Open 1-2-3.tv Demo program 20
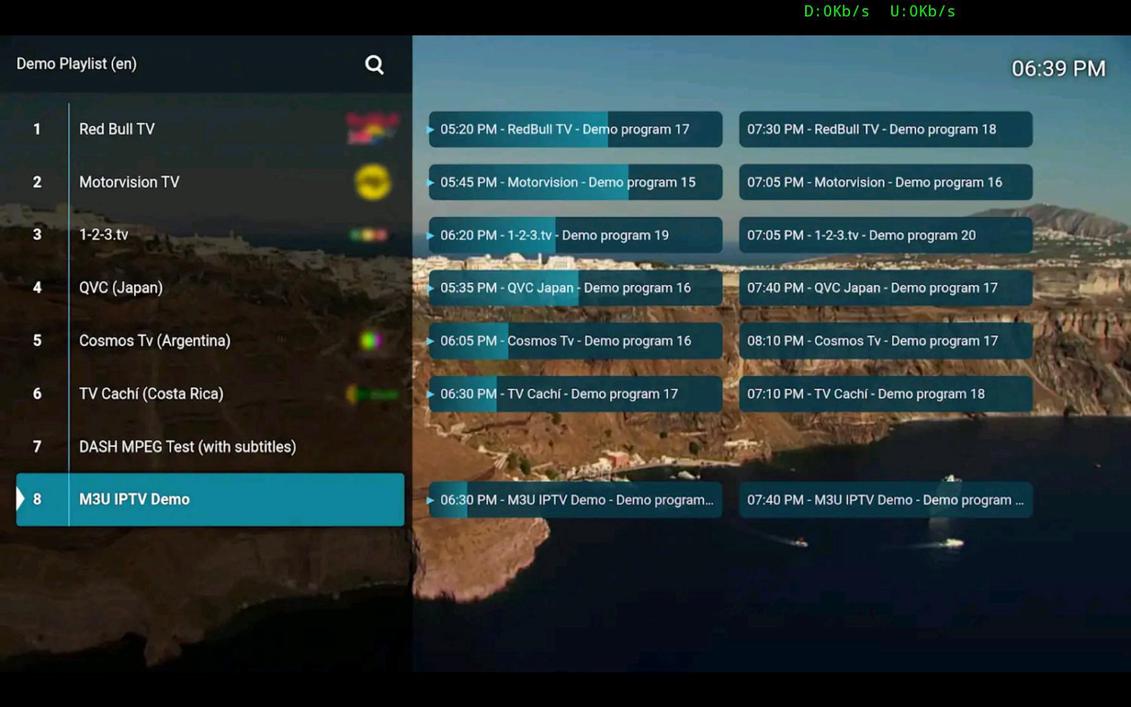The height and width of the screenshot is (707, 1131). tap(885, 235)
